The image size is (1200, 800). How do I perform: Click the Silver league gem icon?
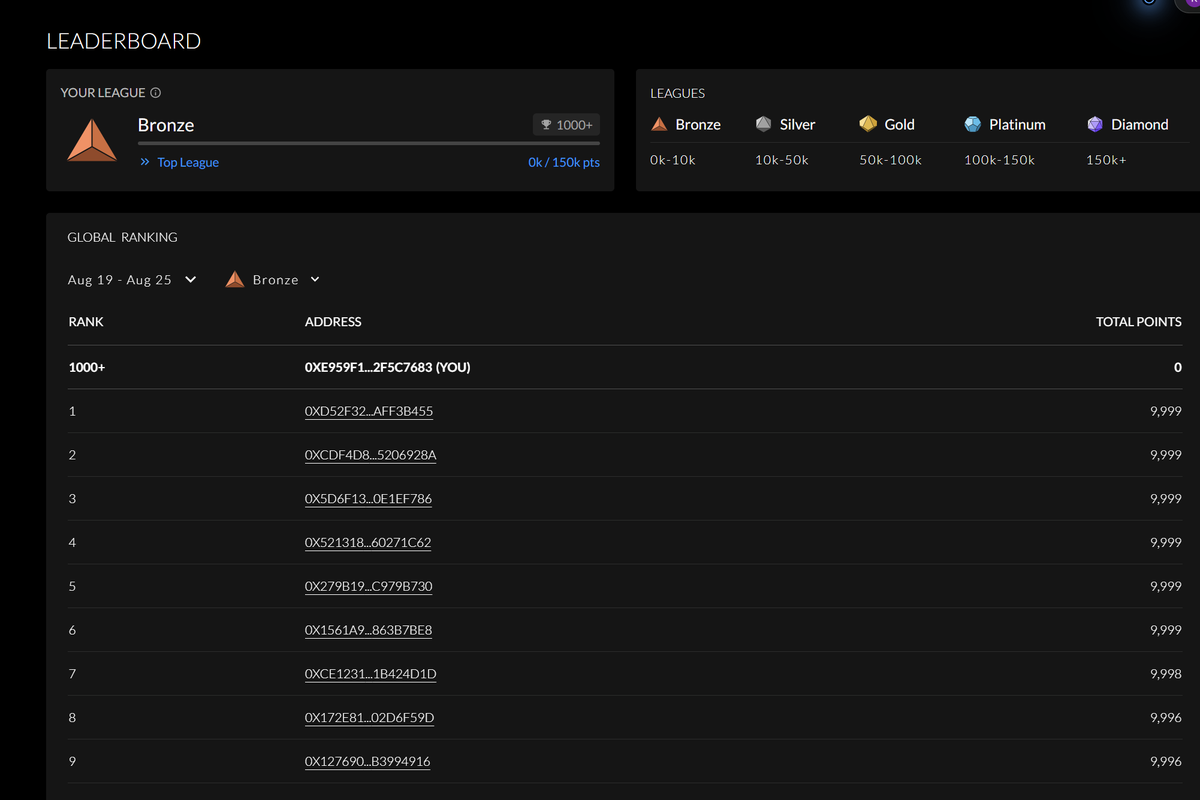pos(764,124)
